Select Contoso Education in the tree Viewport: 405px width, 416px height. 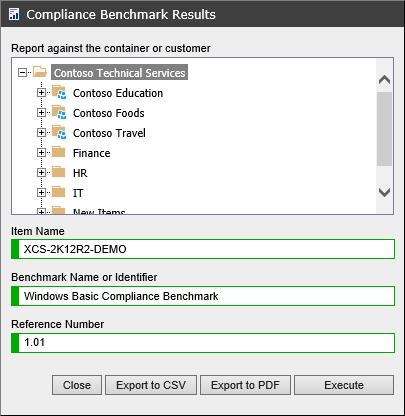pyautogui.click(x=118, y=93)
